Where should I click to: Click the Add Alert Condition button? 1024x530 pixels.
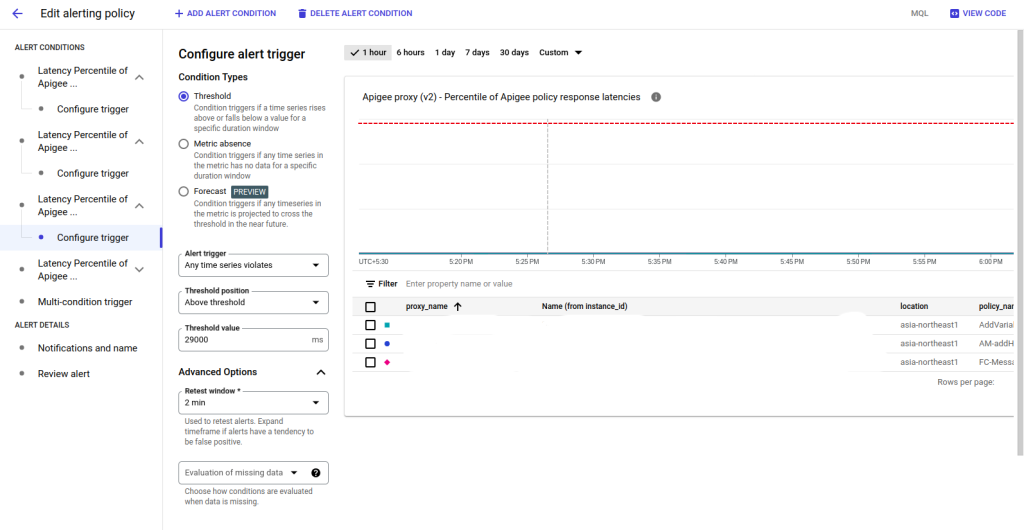(x=225, y=13)
